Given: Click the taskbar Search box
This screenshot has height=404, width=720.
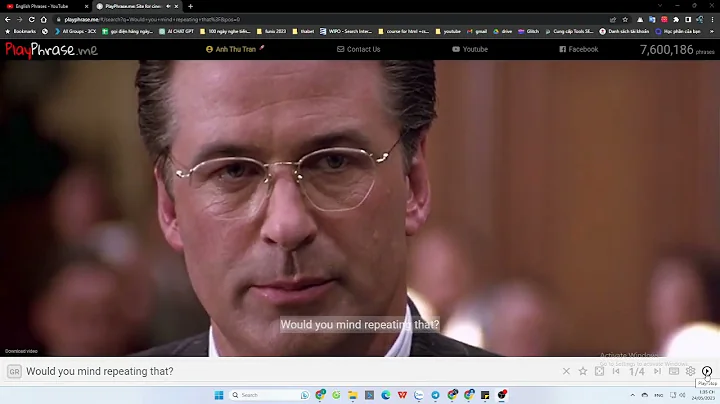Looking at the screenshot, I should pyautogui.click(x=269, y=395).
